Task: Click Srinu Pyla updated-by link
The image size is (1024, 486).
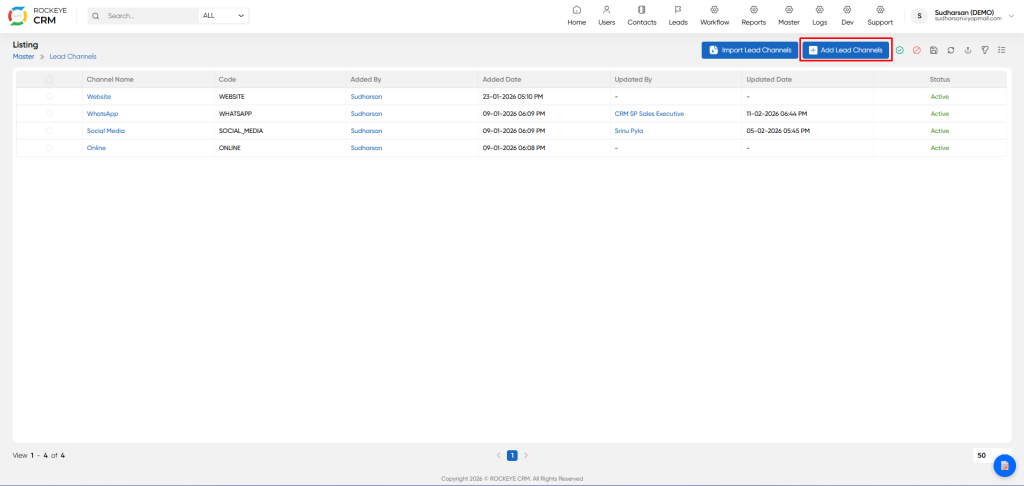Action: coord(630,131)
